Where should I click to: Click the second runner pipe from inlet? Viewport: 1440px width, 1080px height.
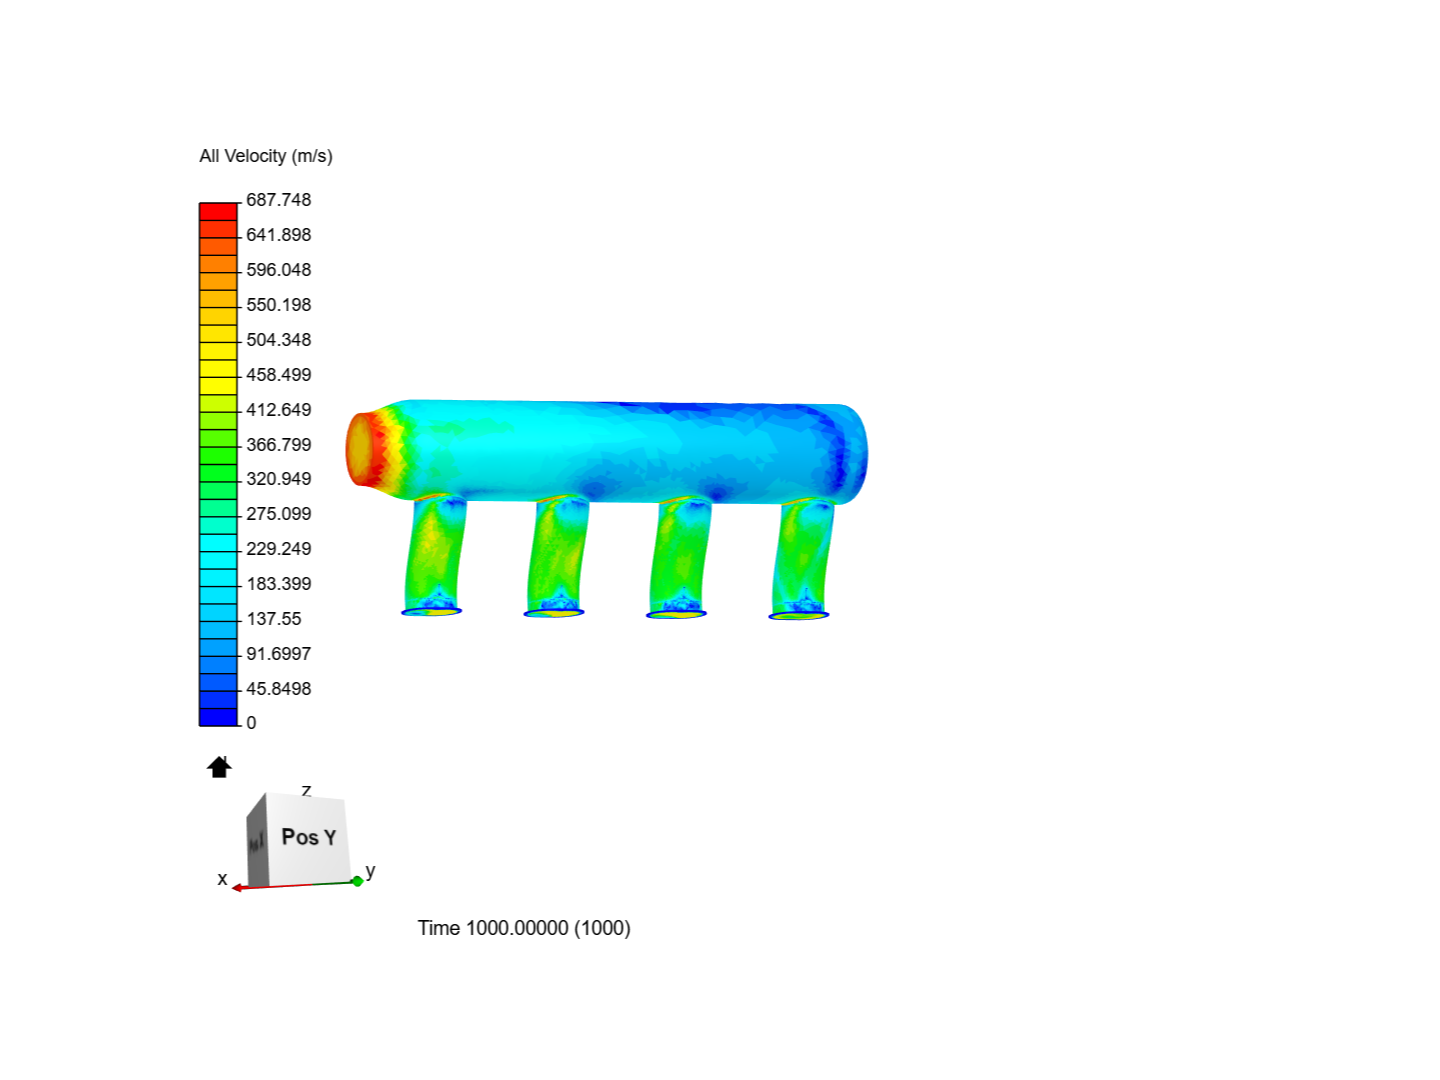tap(557, 556)
